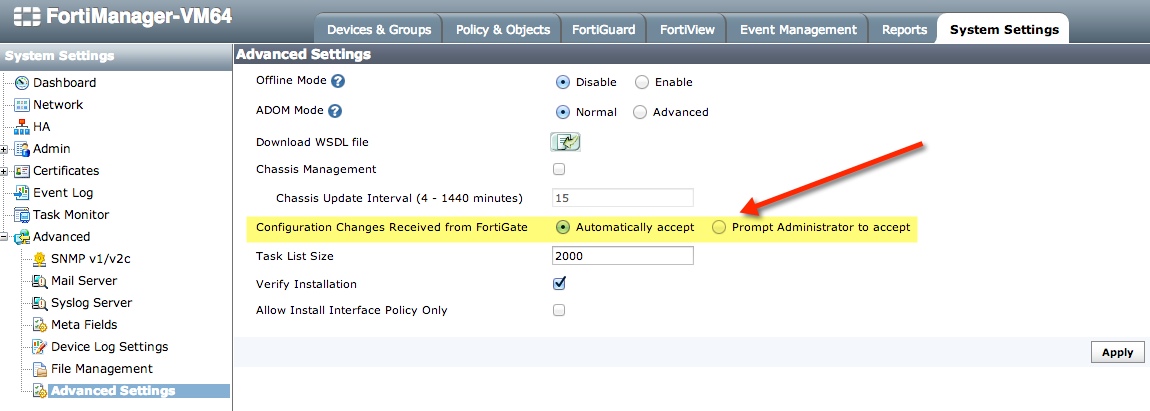Image resolution: width=1150 pixels, height=411 pixels.
Task: Click the 'Advanced Settings' panel header
Action: [x=304, y=54]
